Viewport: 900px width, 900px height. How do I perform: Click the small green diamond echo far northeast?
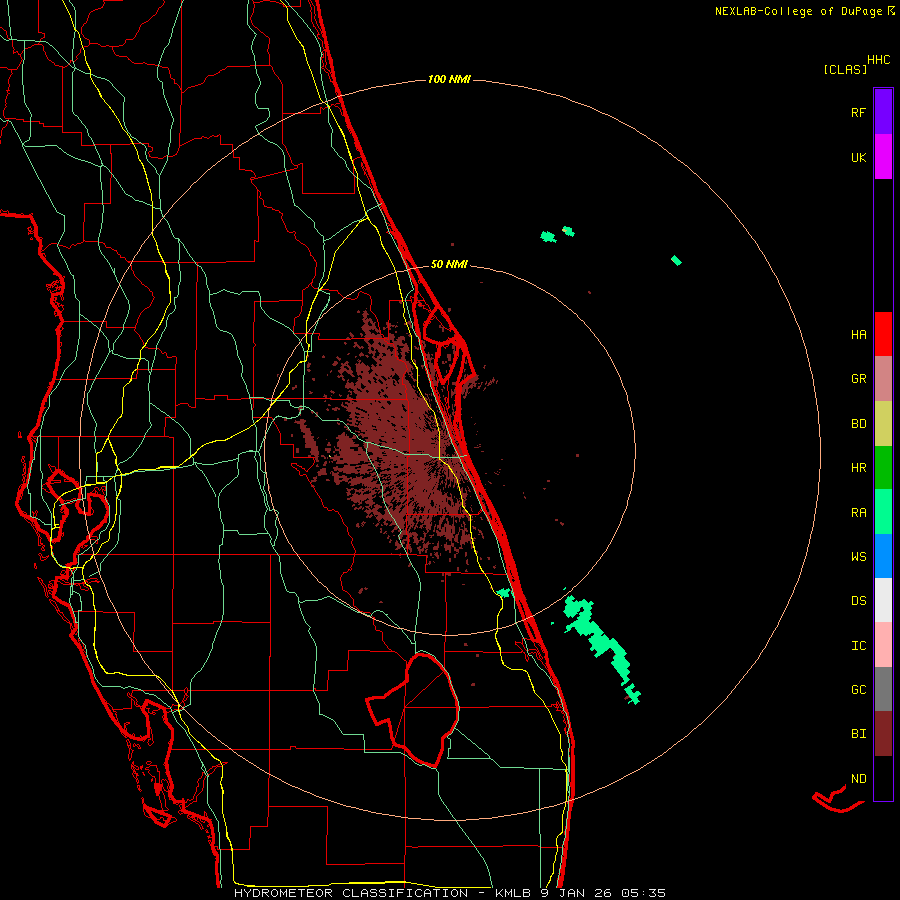pyautogui.click(x=676, y=260)
